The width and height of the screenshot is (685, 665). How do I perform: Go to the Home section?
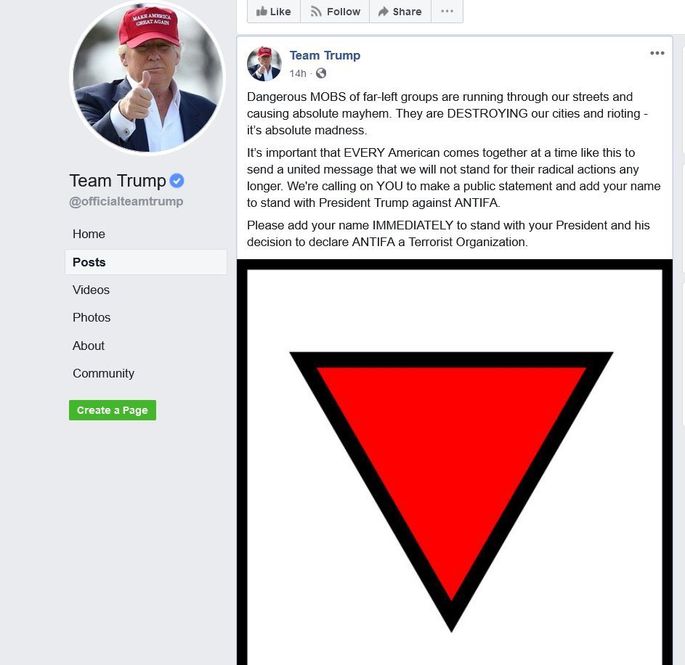[89, 234]
